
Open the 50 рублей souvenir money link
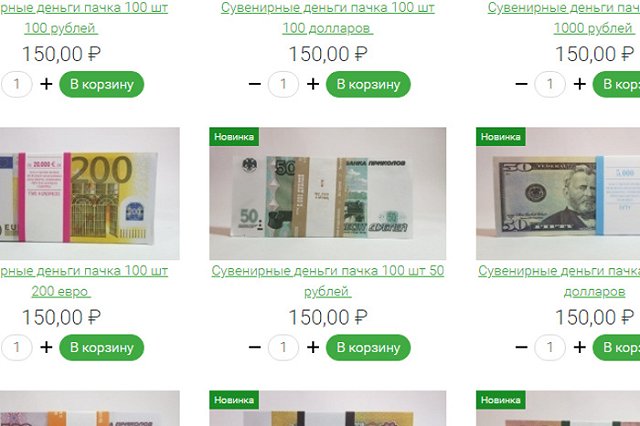click(x=327, y=281)
